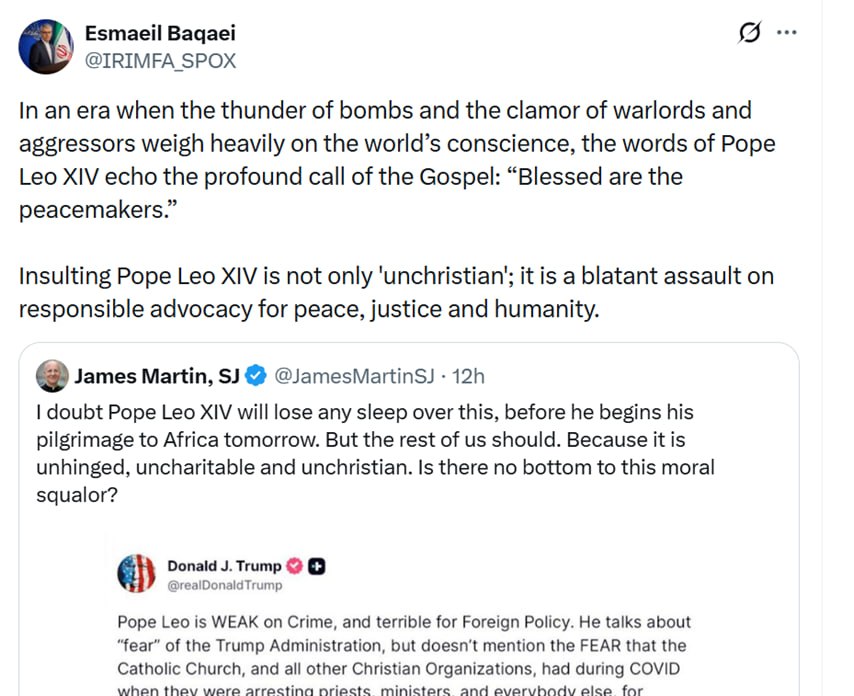Click Donald J. Trump's flag avatar
Viewport: 854px width, 696px height.
click(x=137, y=574)
